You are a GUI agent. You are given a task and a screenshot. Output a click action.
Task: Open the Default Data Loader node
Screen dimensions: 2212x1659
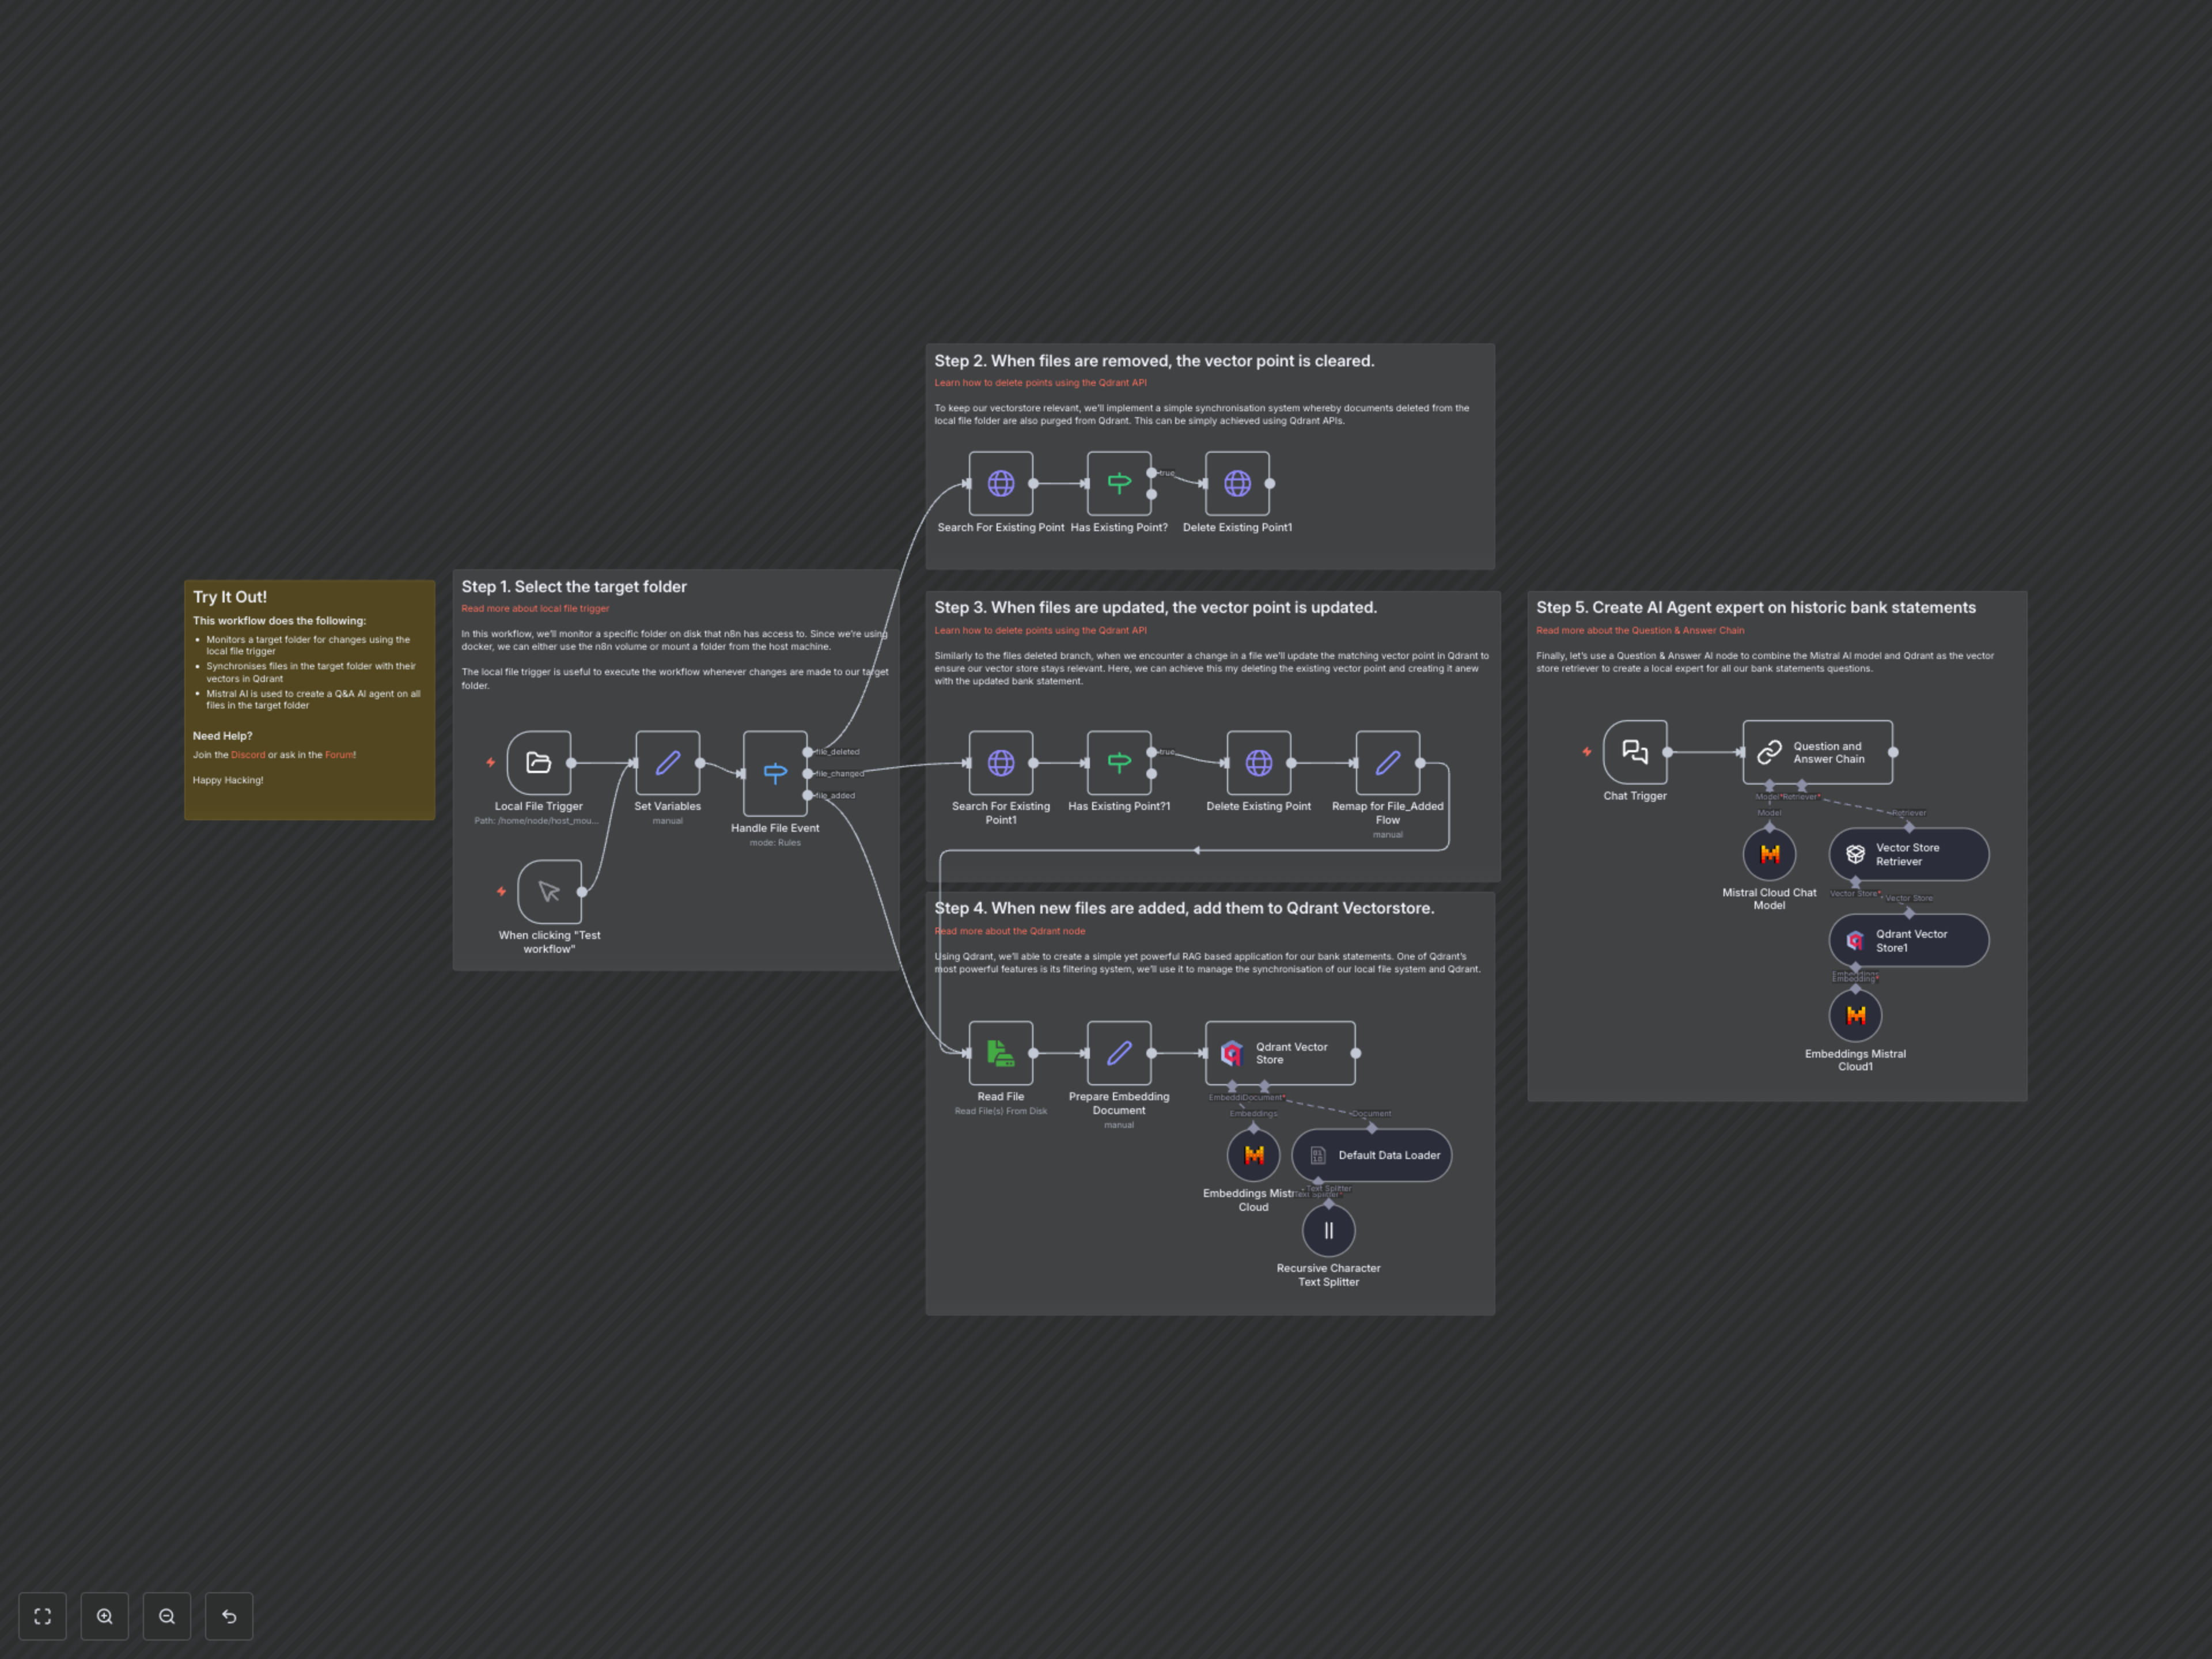click(1371, 1155)
